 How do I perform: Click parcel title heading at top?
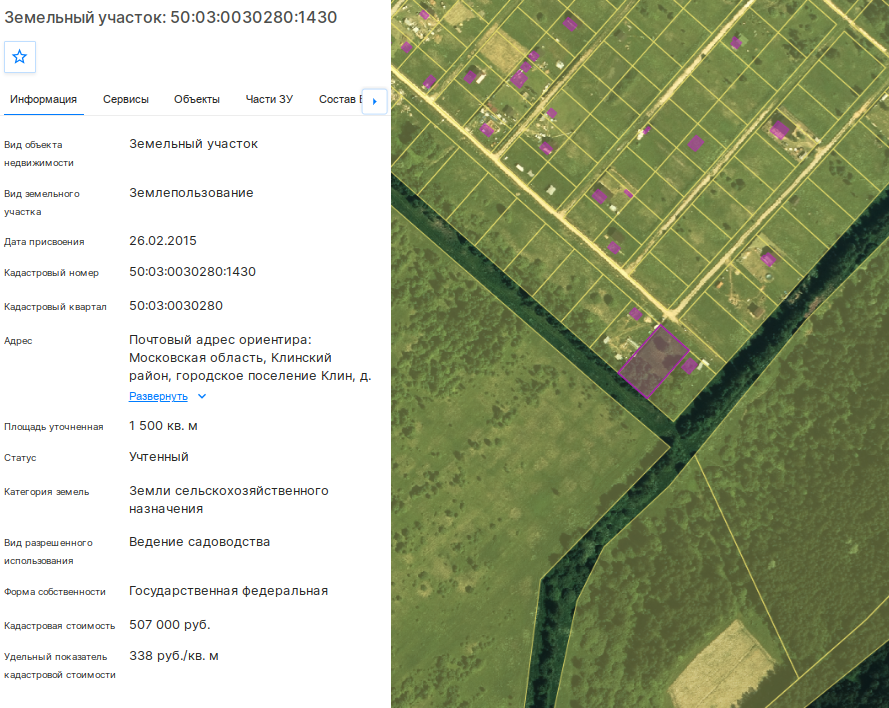171,17
